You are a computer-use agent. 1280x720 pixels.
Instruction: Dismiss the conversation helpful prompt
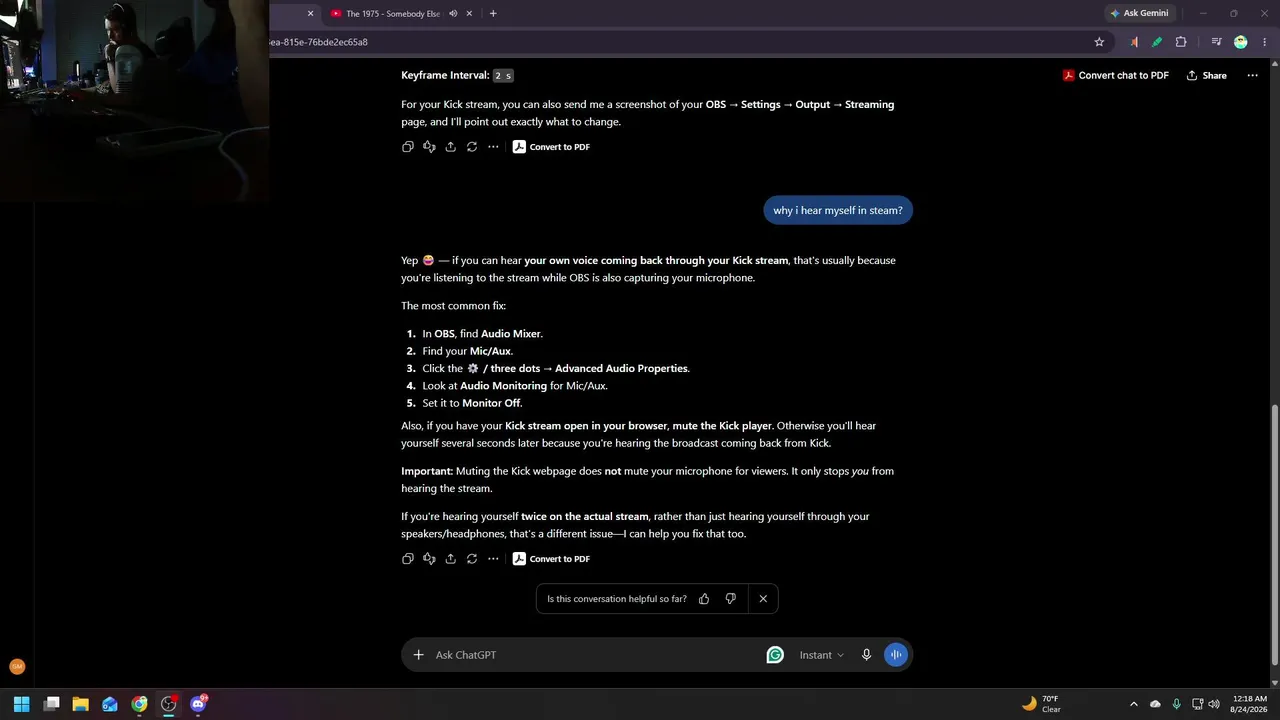pyautogui.click(x=763, y=599)
